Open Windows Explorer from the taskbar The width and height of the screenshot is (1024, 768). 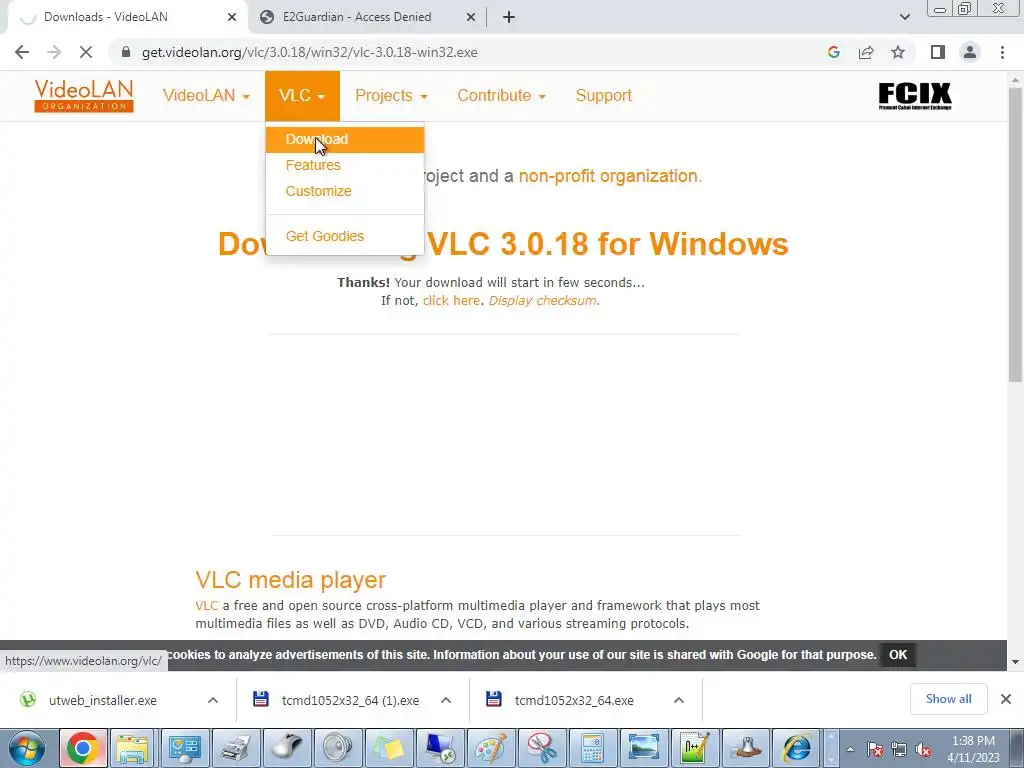click(x=133, y=748)
